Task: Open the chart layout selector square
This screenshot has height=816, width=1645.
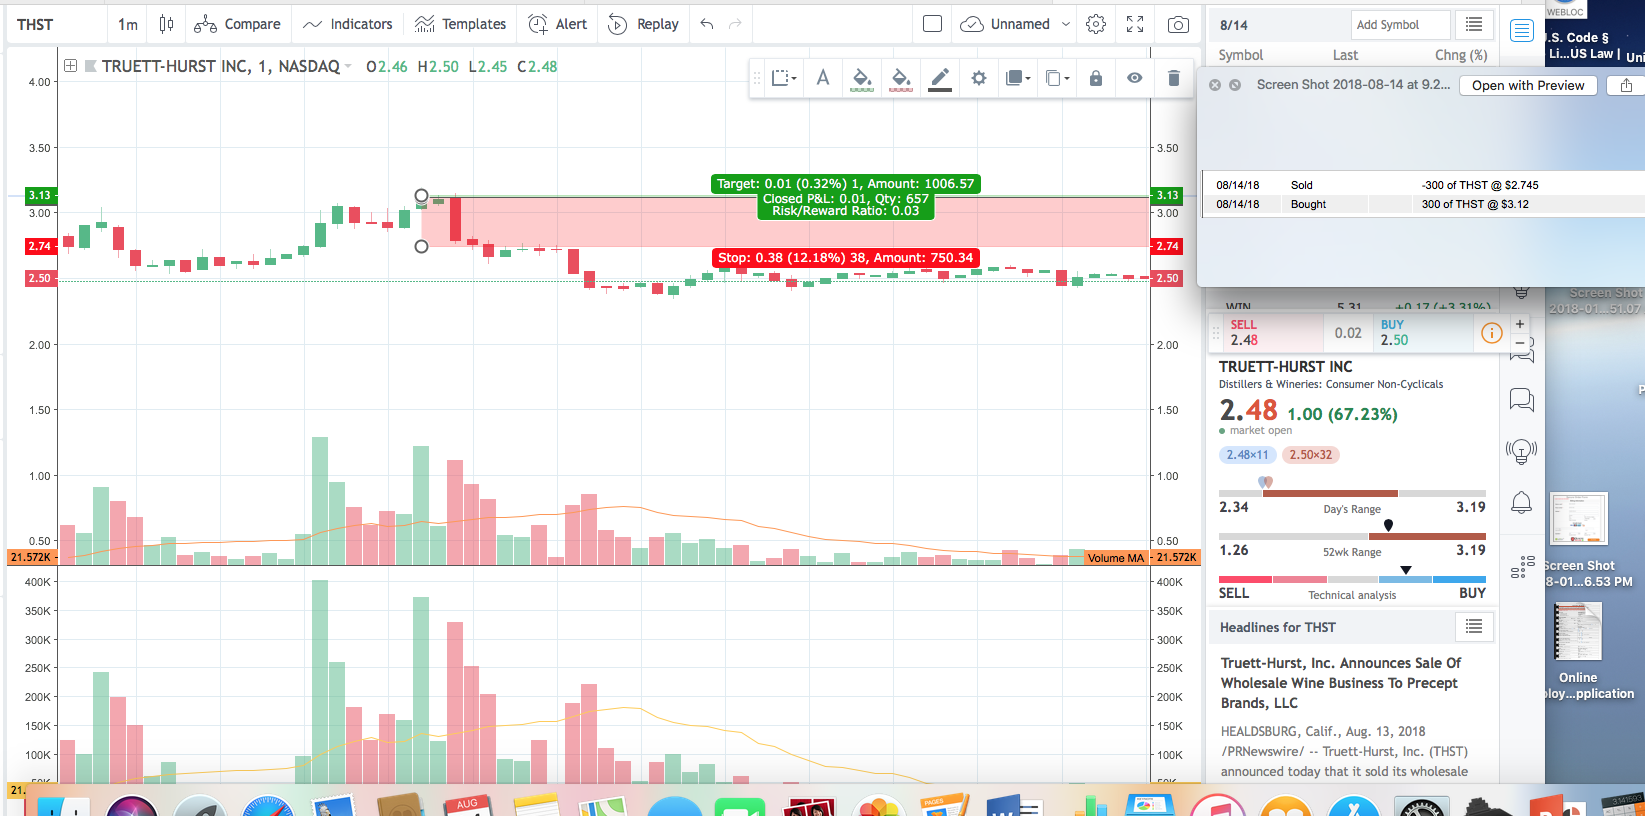Action: coord(932,24)
